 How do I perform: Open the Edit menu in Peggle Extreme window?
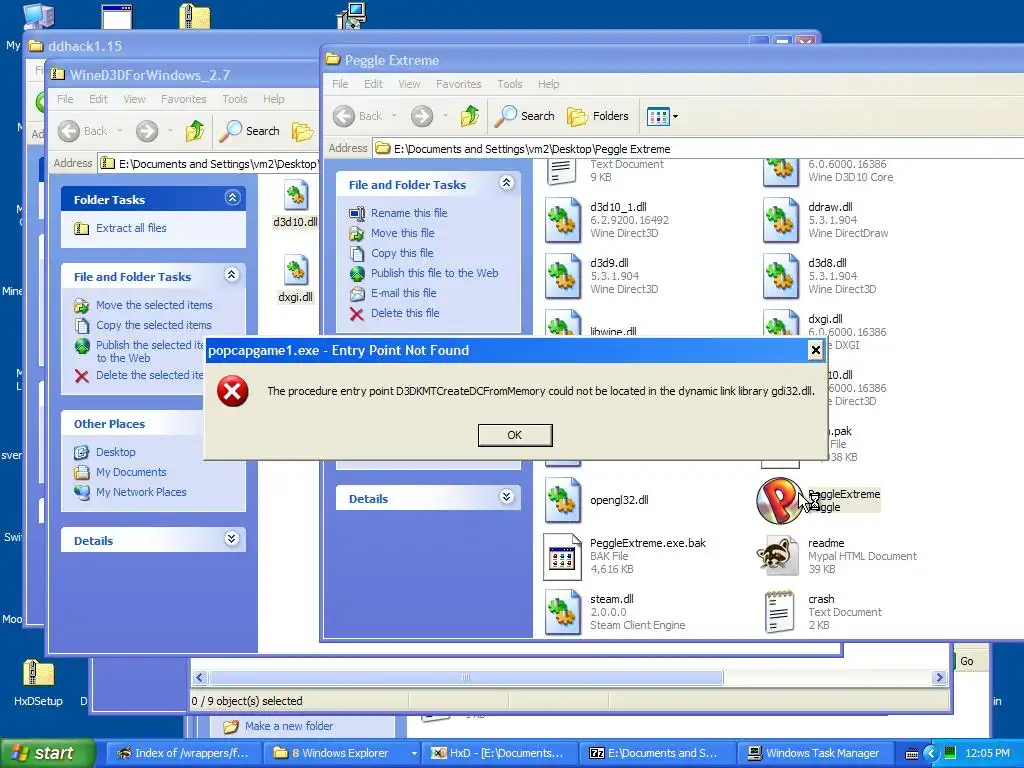pyautogui.click(x=373, y=84)
